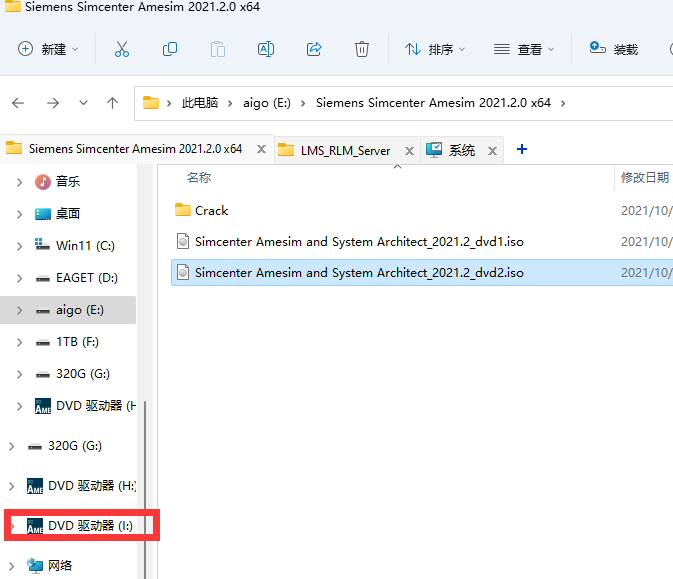Select Win11 (C:) drive in sidebar
This screenshot has height=579, width=673.
click(85, 246)
